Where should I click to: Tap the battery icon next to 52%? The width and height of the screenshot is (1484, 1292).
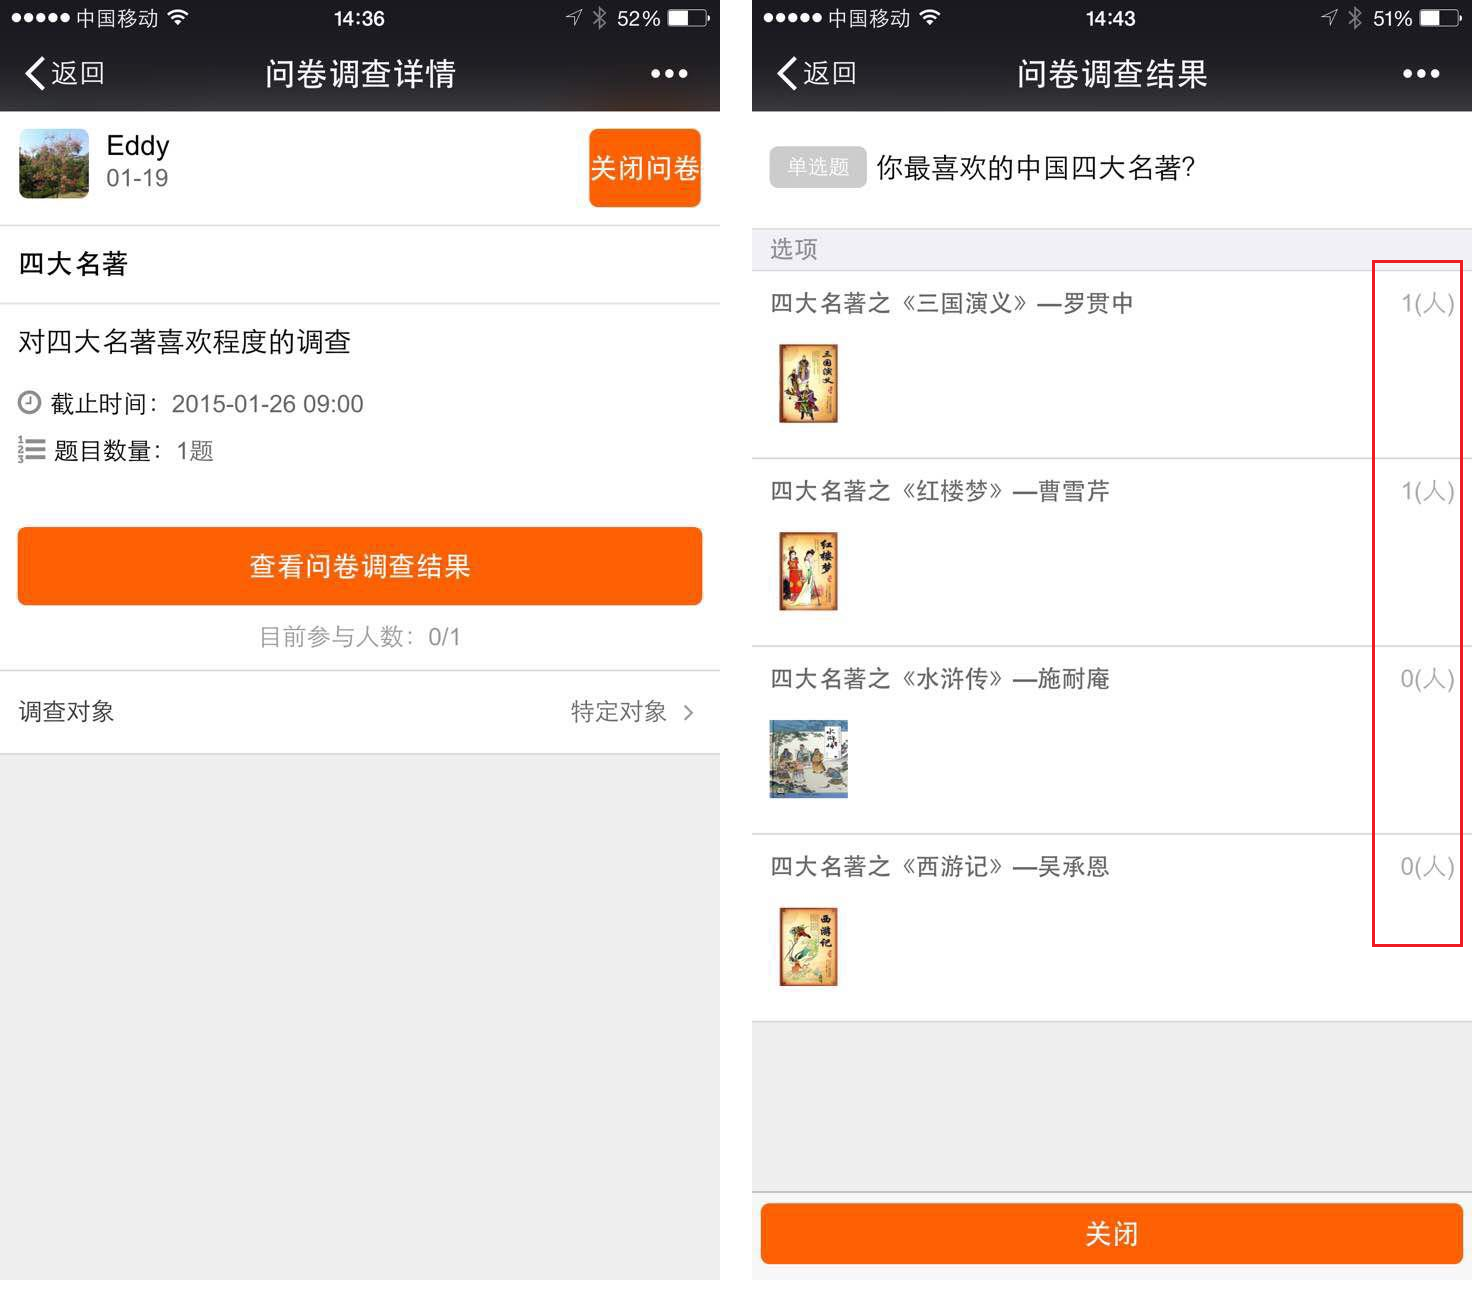coord(688,18)
